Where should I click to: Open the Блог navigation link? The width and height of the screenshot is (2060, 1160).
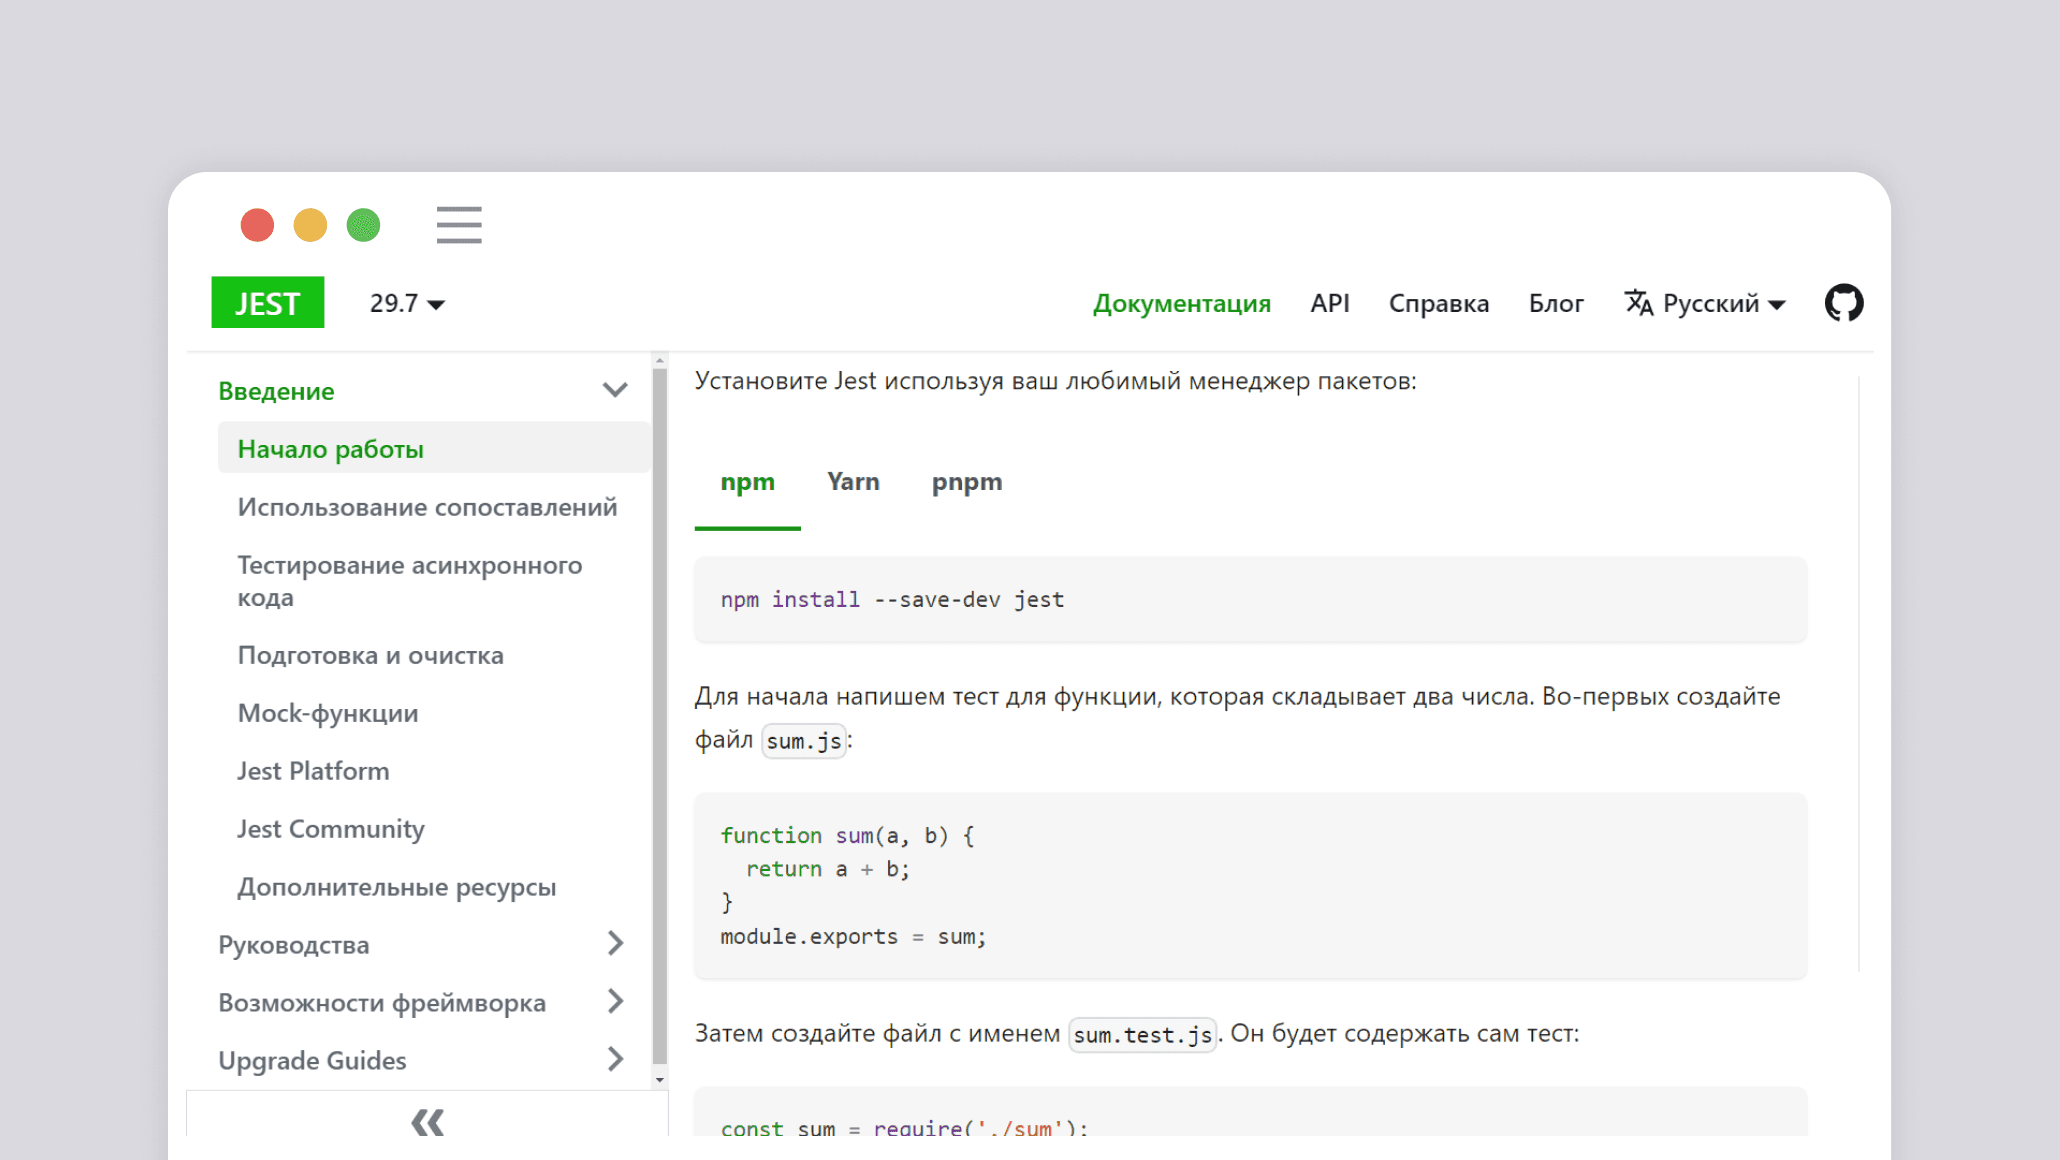[1555, 303]
